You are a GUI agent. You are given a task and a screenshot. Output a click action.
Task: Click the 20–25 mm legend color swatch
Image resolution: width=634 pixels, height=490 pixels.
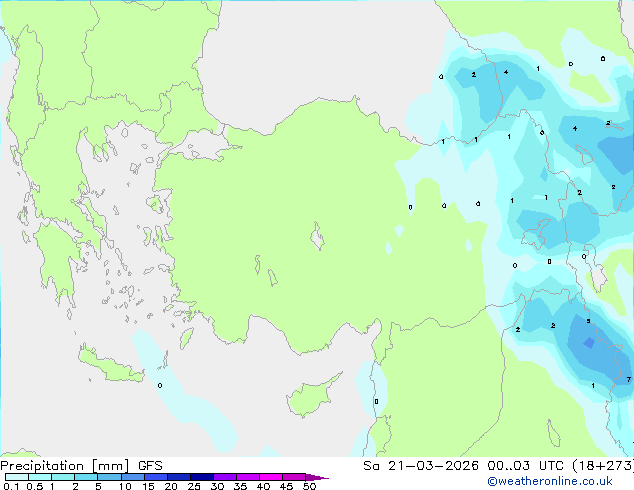point(178,477)
